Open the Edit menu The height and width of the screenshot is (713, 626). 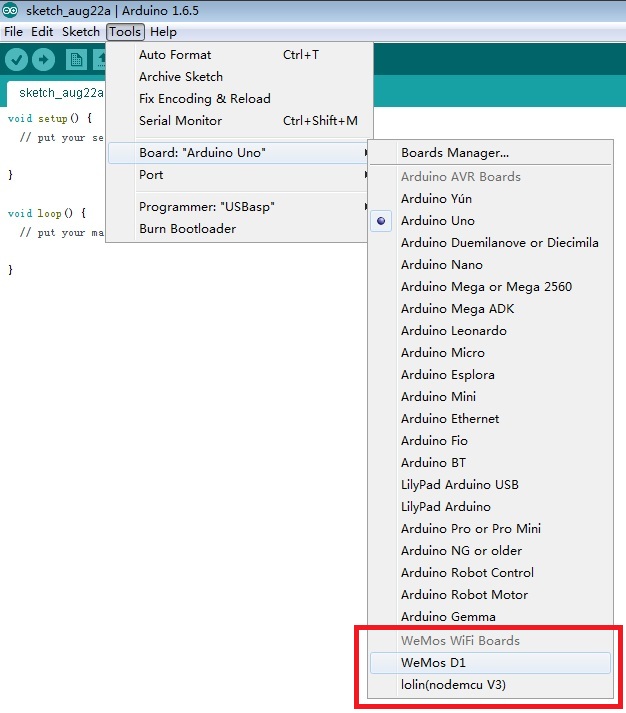pyautogui.click(x=42, y=32)
